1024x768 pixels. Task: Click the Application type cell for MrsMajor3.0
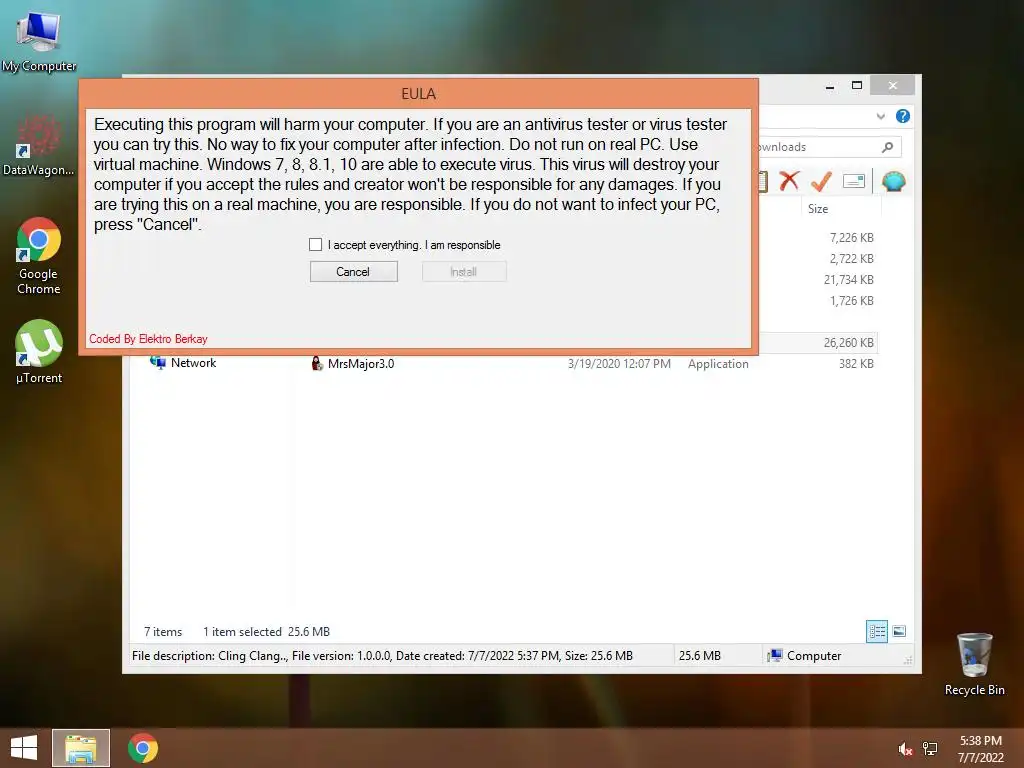tap(718, 364)
